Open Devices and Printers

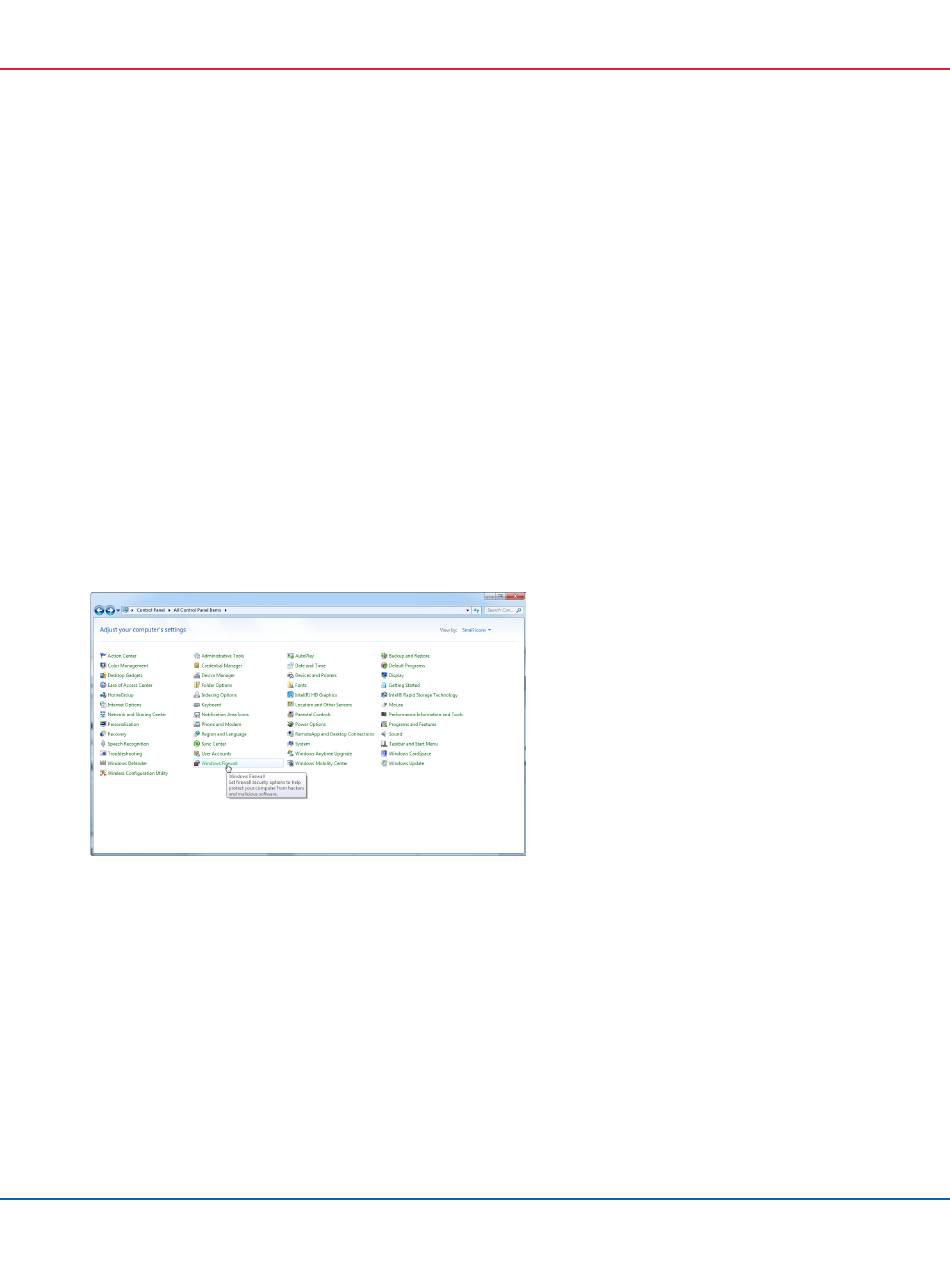coord(311,675)
